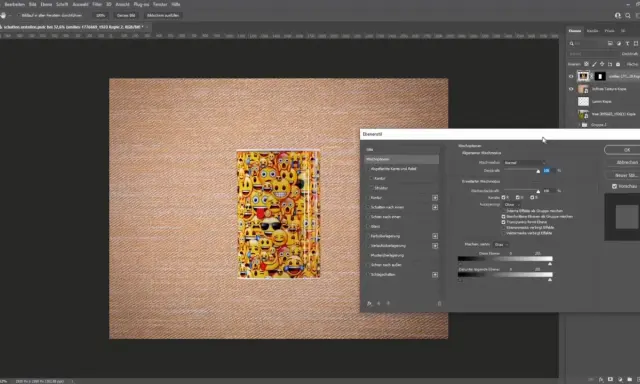Image resolution: width=640 pixels, height=384 pixels.
Task: Open the Ebene menu
Action: pyautogui.click(x=46, y=4)
